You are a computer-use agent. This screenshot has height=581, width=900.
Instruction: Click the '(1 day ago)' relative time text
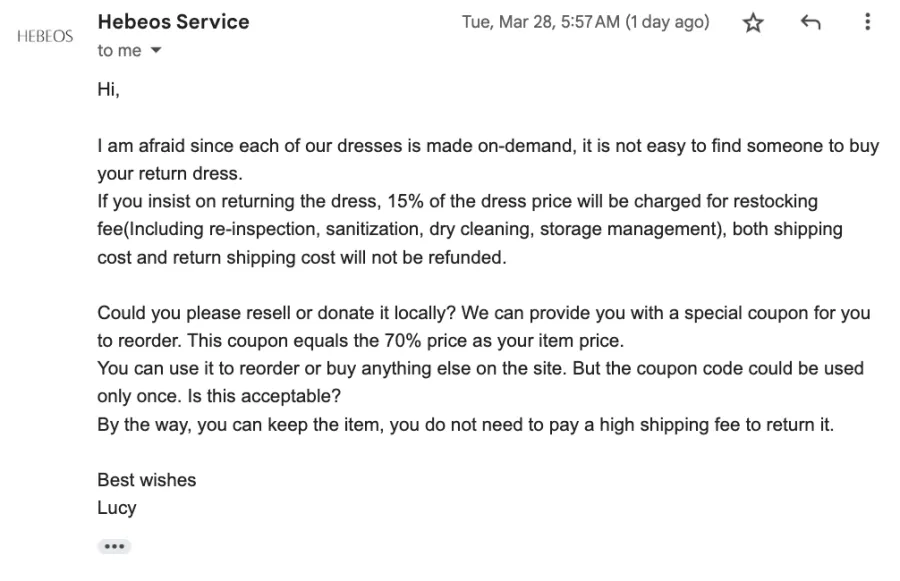pyautogui.click(x=668, y=22)
